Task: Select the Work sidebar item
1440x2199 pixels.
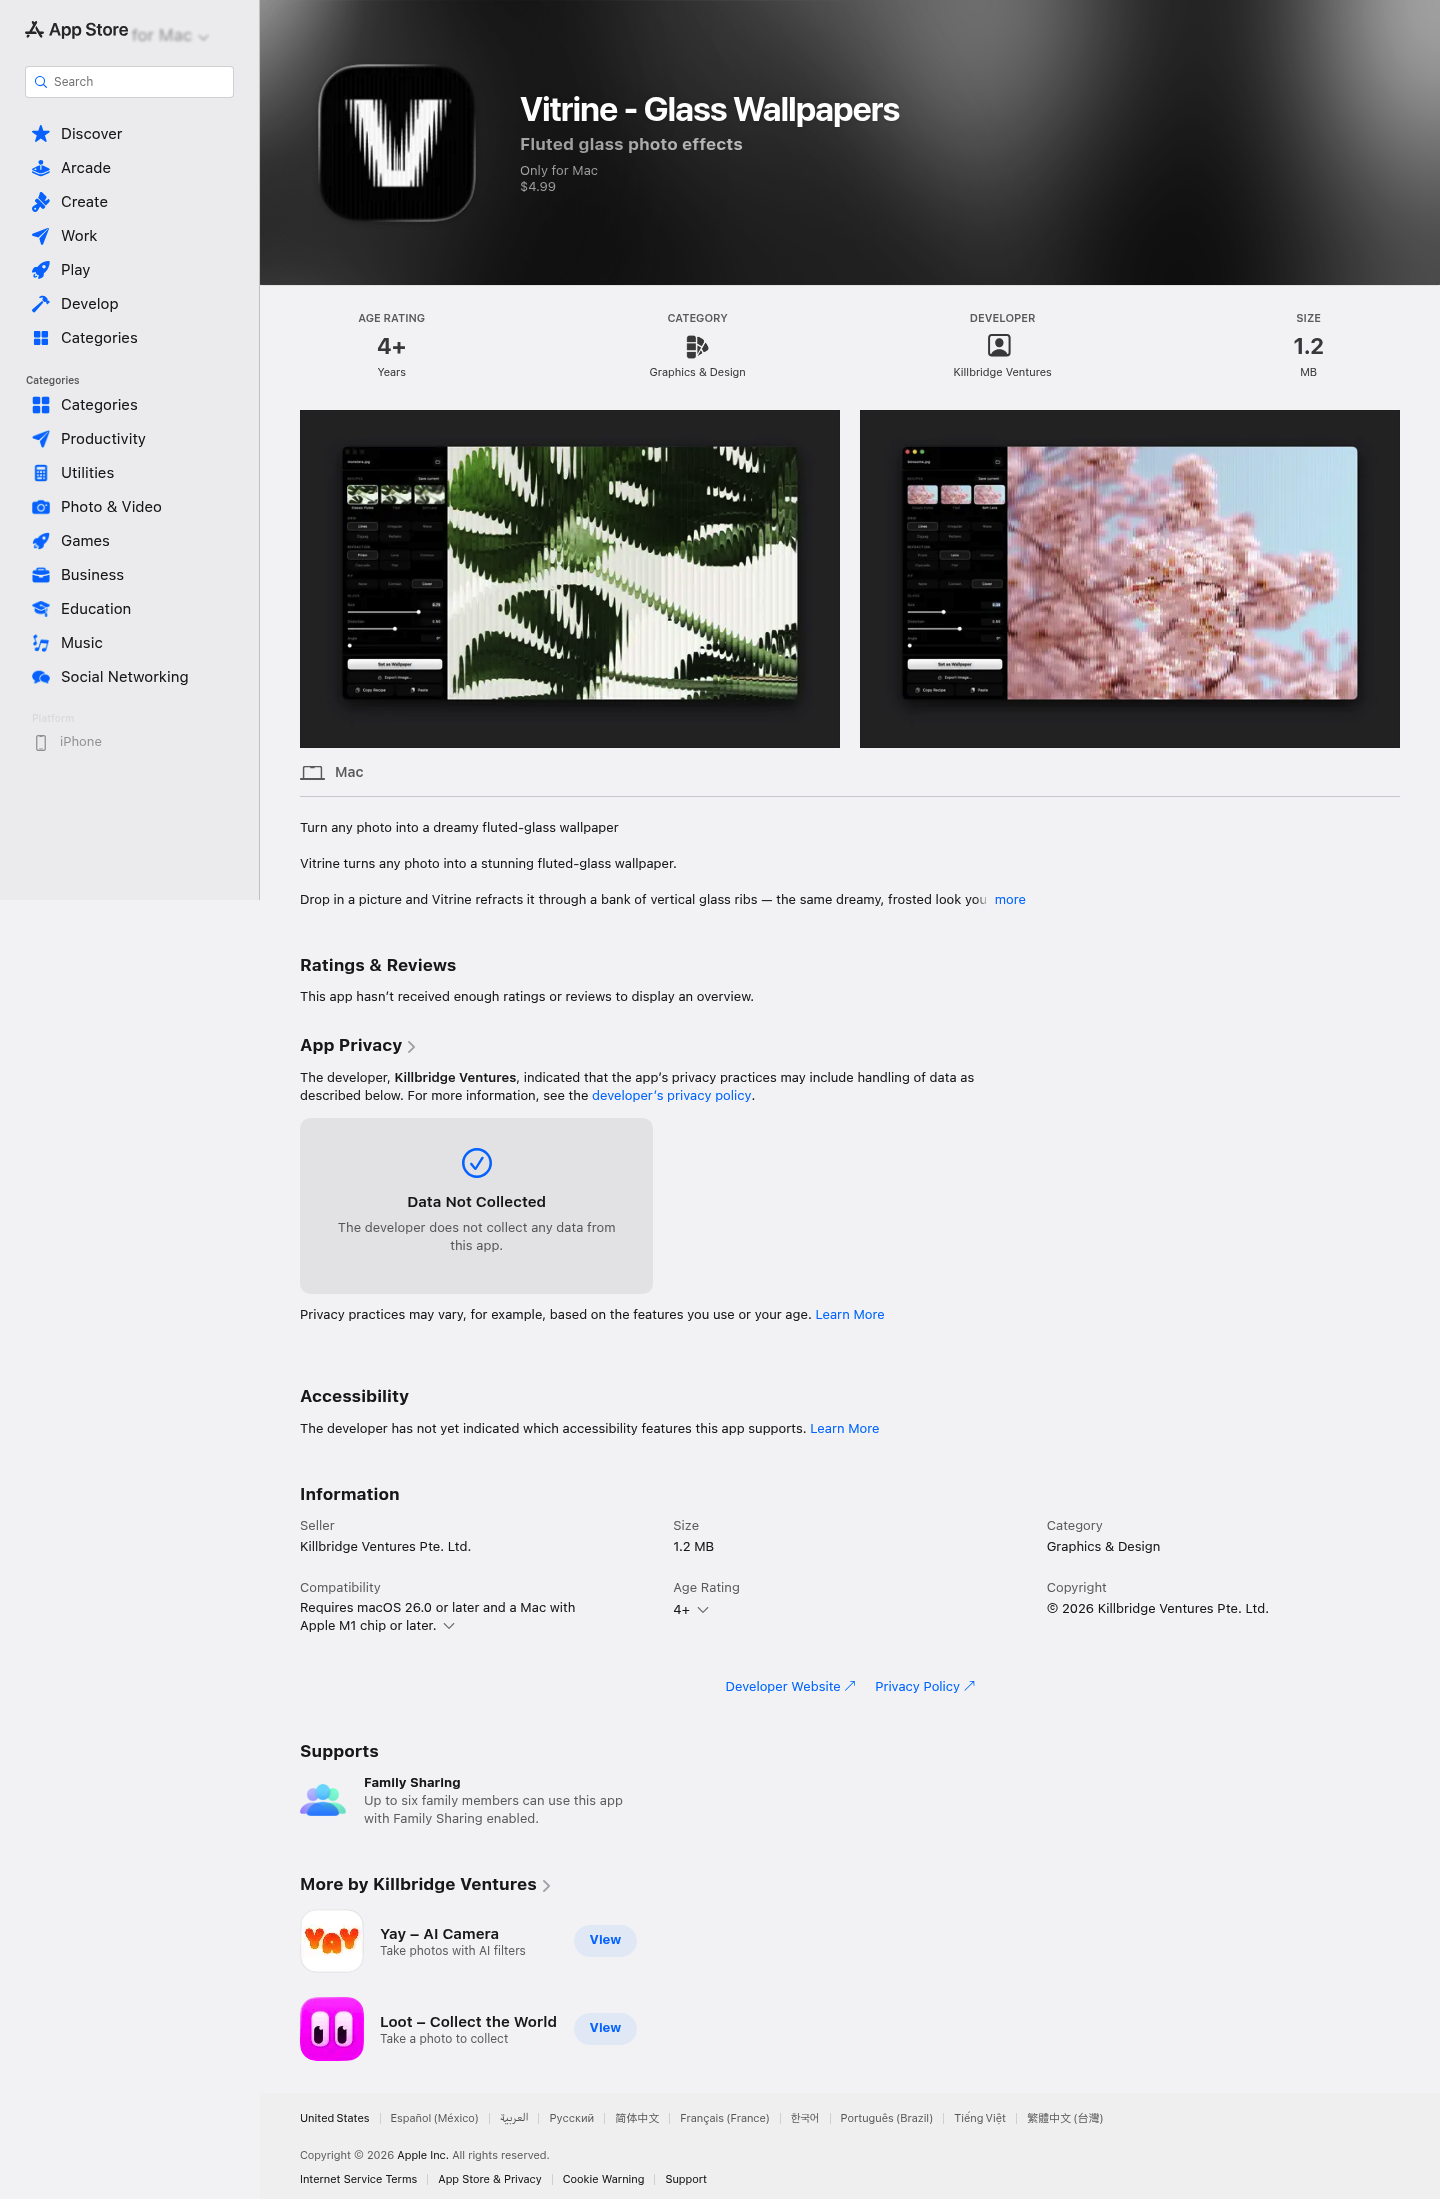Action: point(130,236)
